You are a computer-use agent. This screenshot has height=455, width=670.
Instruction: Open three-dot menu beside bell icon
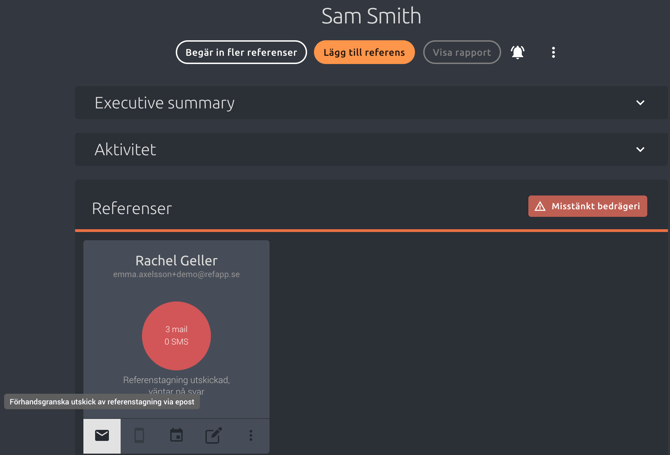coord(553,52)
